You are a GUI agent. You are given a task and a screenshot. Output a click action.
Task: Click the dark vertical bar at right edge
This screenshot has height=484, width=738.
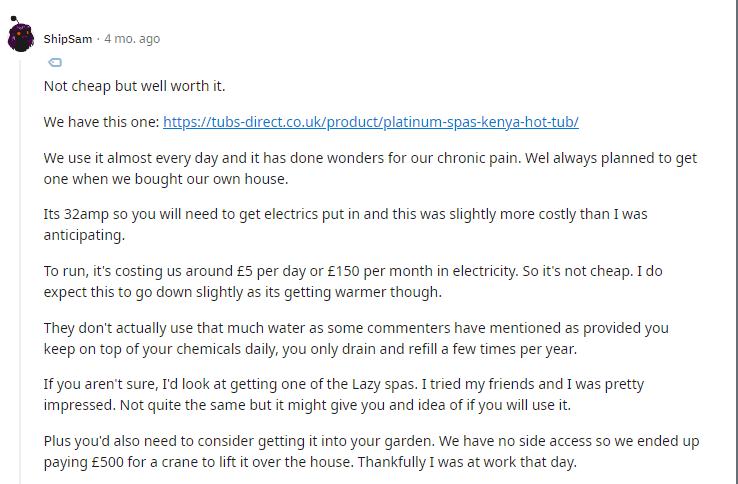[736, 242]
